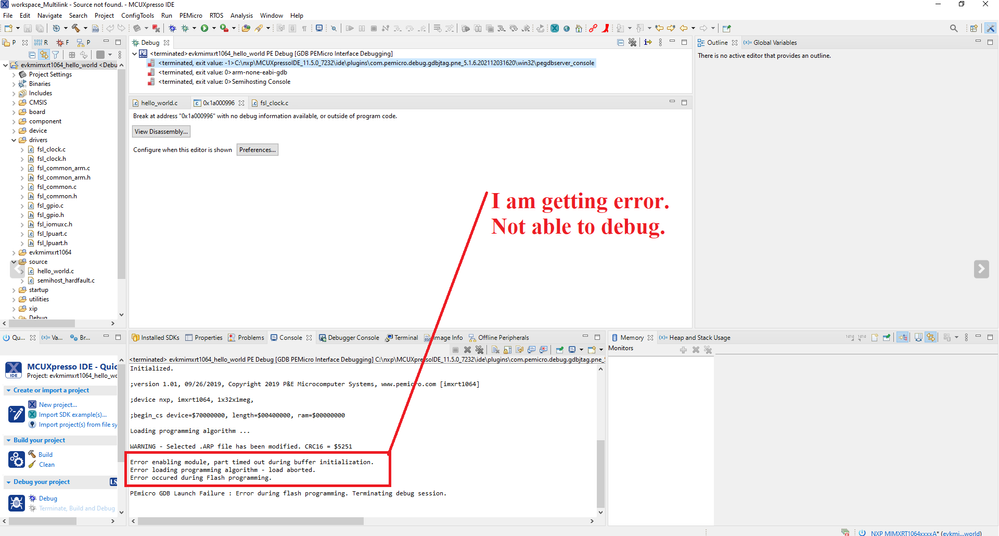This screenshot has height=536, width=999.
Task: Click the Open Perspective icon
Action: point(974,28)
